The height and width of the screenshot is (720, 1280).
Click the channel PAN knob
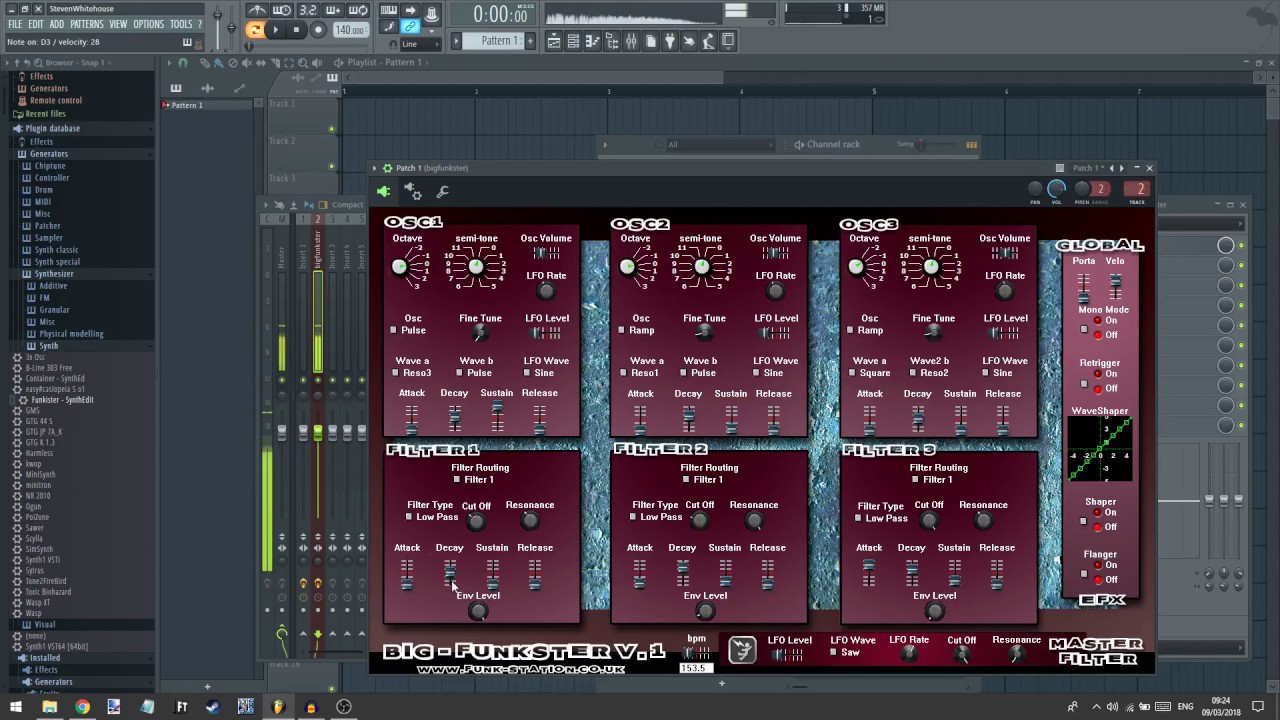(x=1035, y=189)
